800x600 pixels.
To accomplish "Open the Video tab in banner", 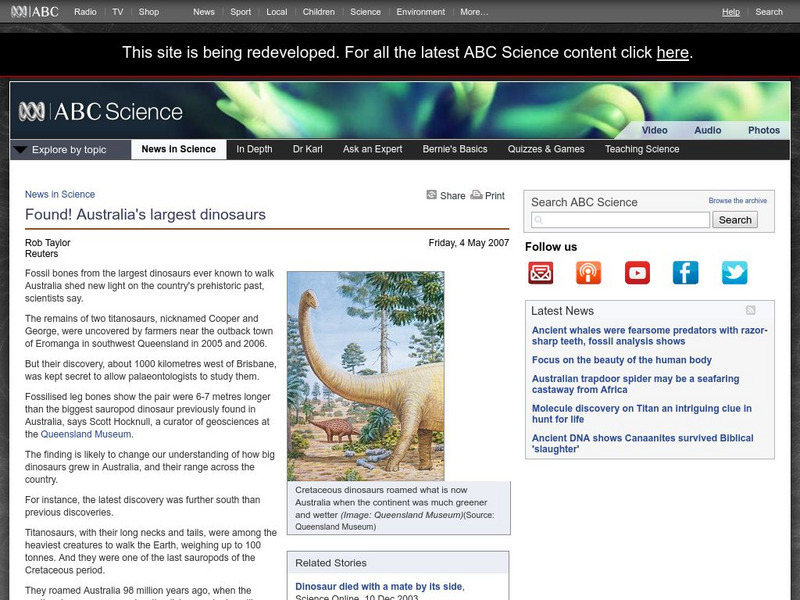I will click(655, 130).
